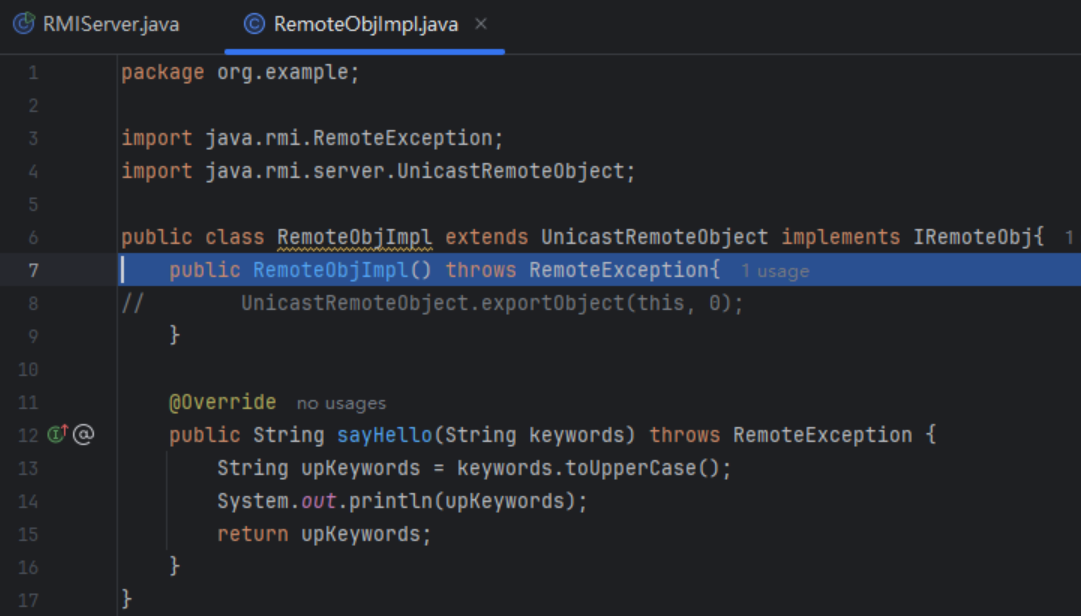Screen dimensions: 1081x616
Task: Click the class icon on the RemoteObjImpl.java tab
Action: click(254, 24)
